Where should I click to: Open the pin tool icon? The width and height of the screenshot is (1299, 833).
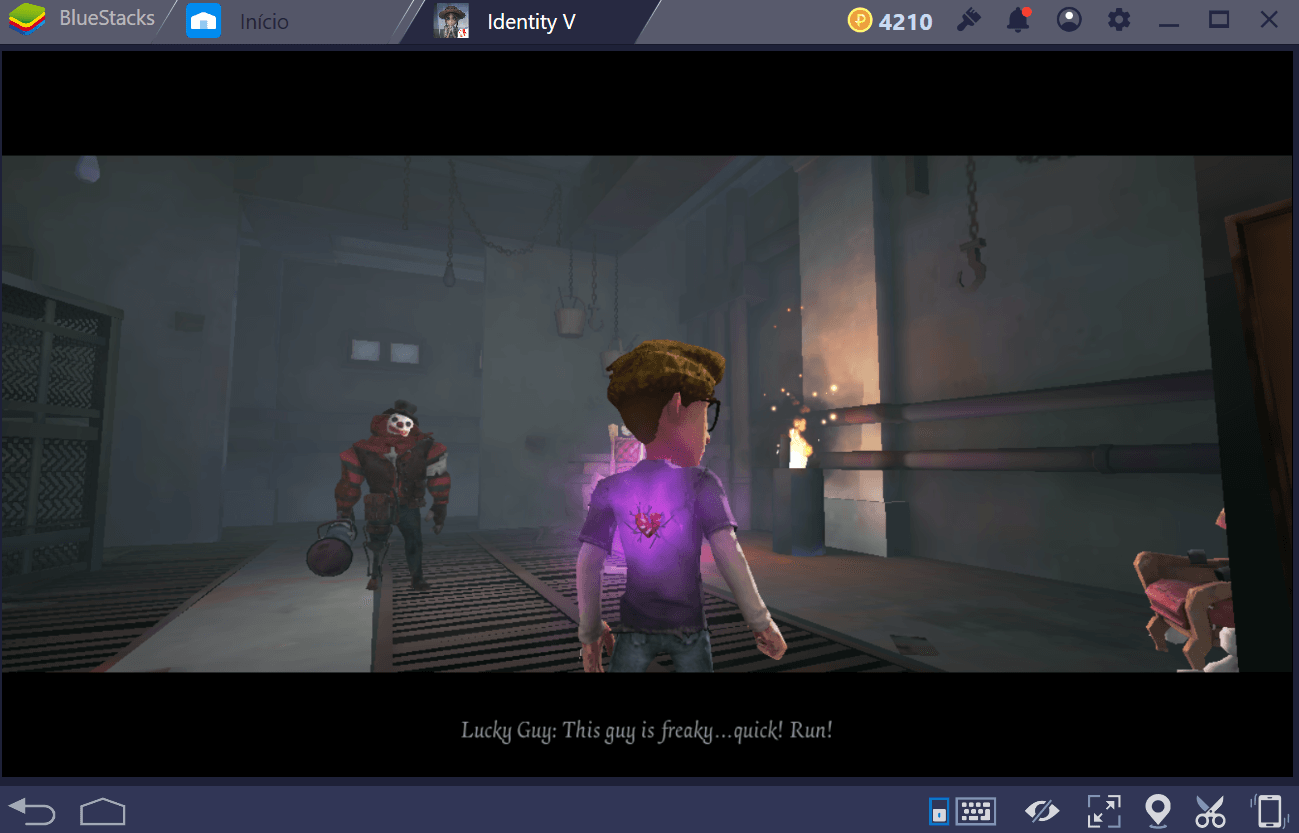coord(968,20)
